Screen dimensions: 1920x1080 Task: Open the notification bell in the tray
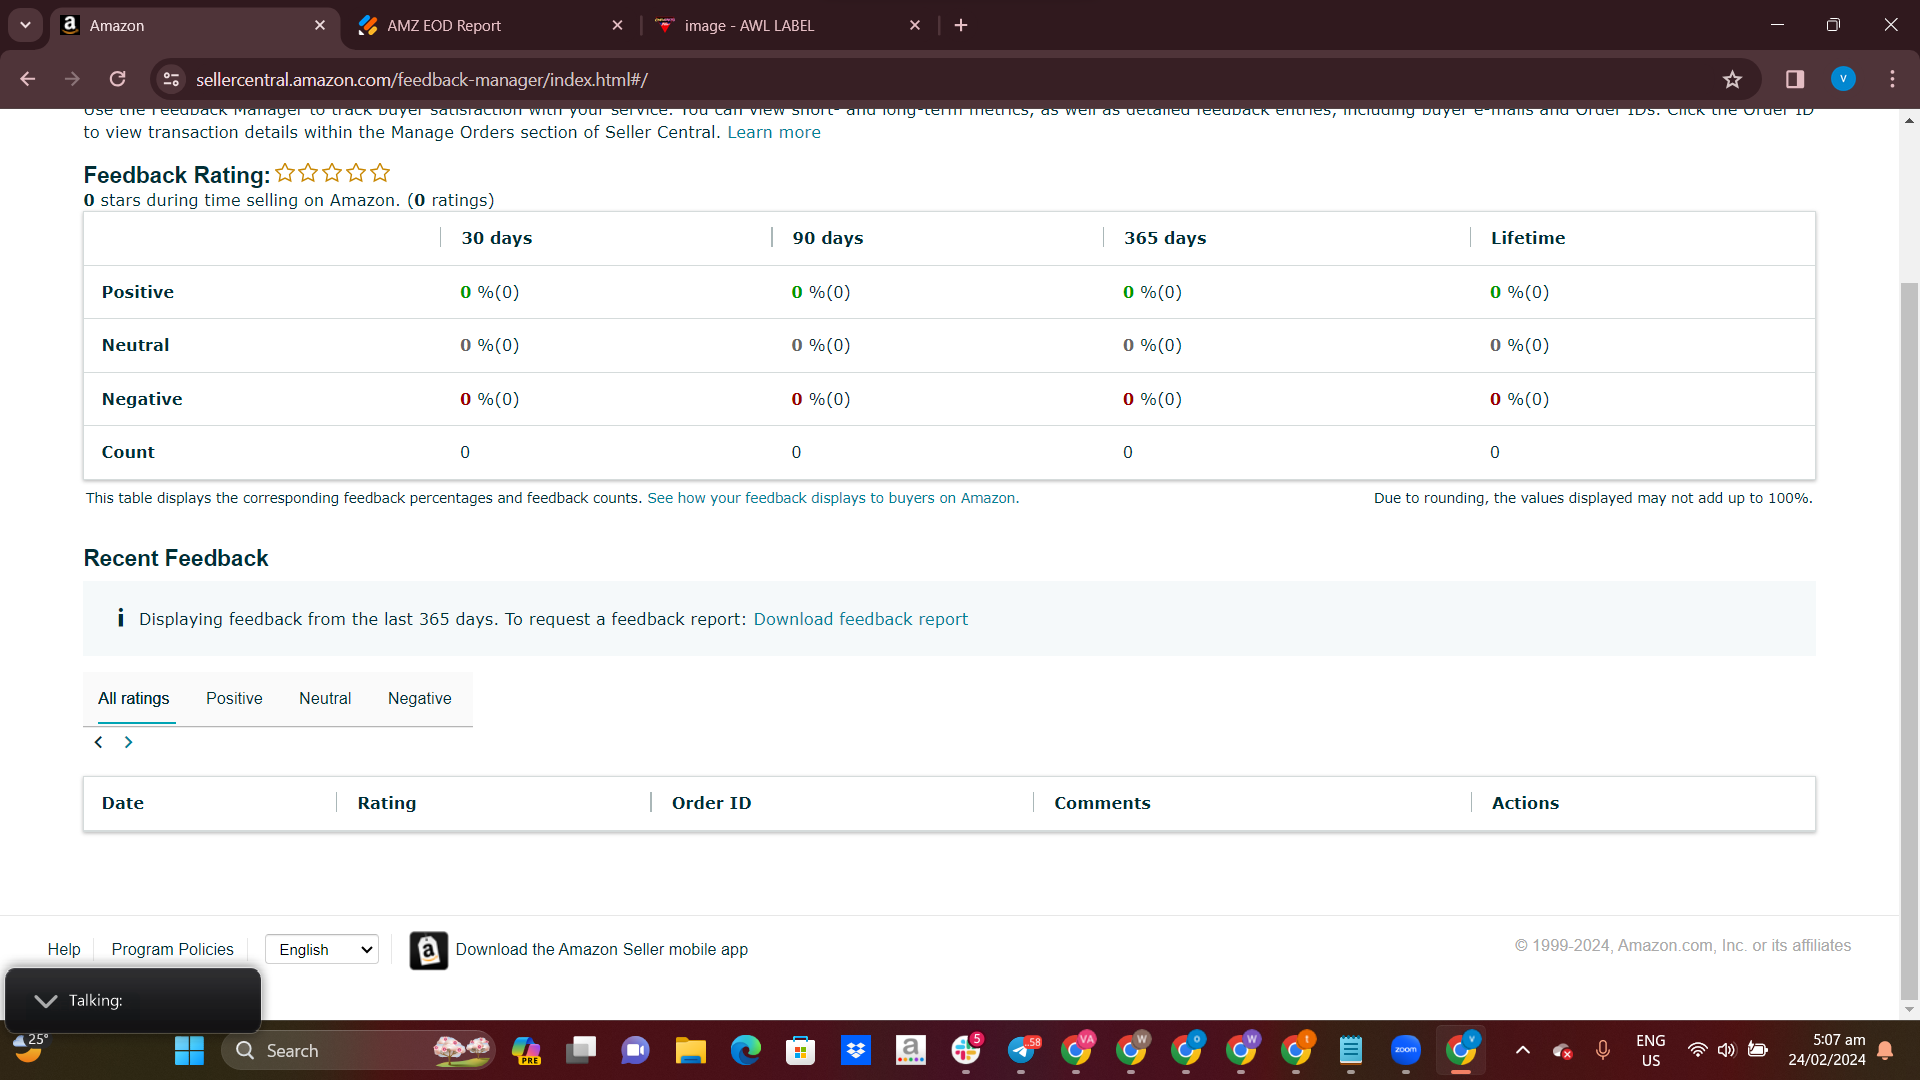(x=1885, y=1050)
